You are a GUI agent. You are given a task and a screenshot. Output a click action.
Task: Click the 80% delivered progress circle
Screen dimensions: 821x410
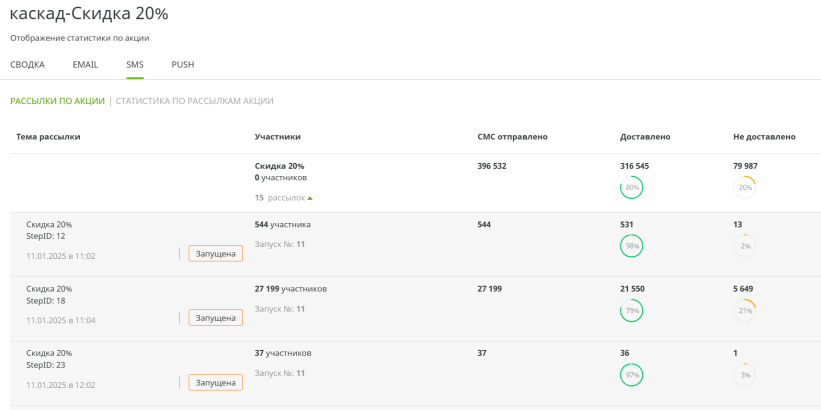coord(631,187)
